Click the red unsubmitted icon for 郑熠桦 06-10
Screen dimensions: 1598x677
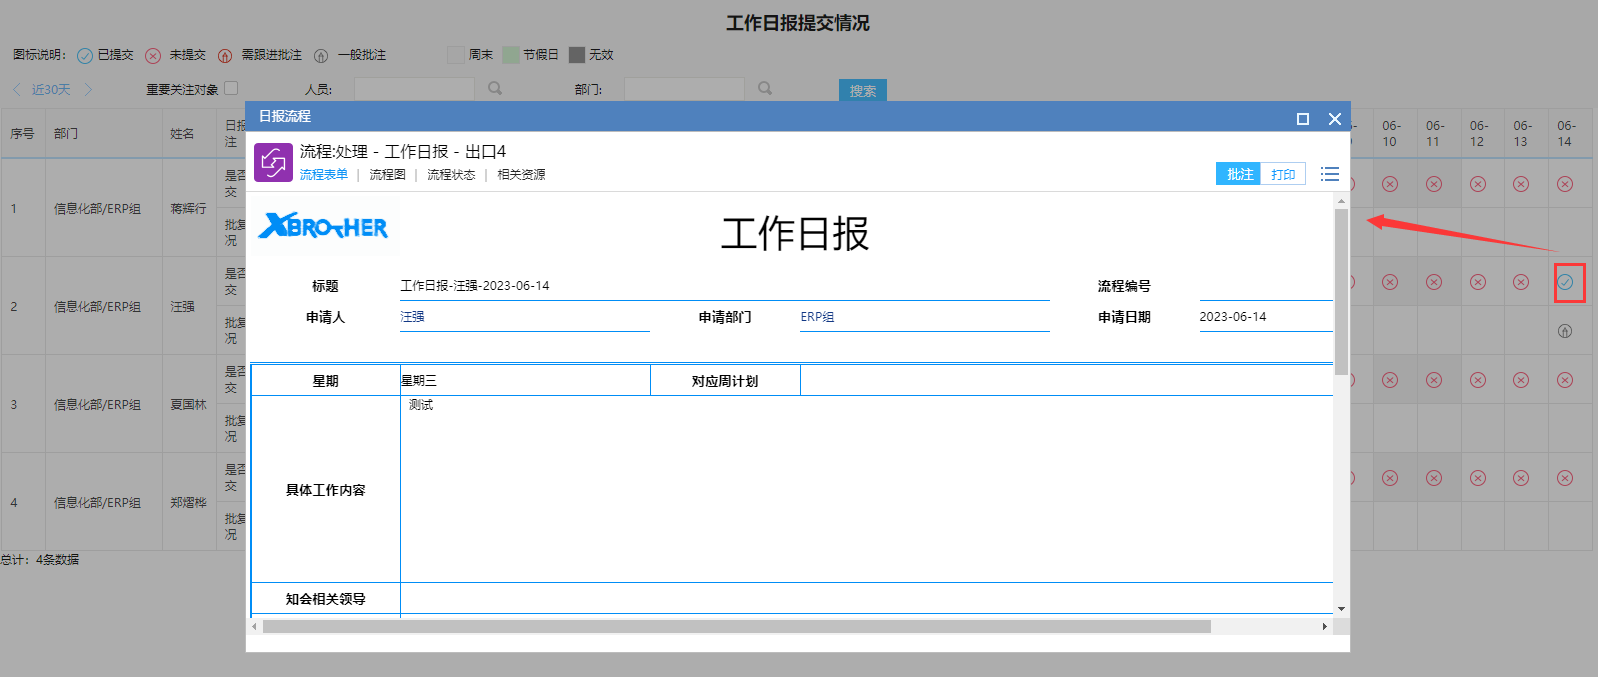click(x=1390, y=478)
